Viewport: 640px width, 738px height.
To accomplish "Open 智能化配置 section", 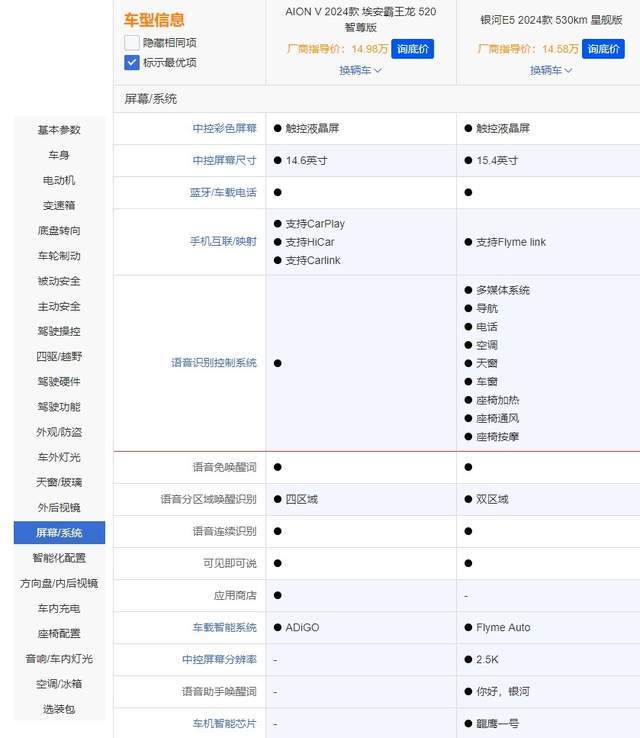I will [59, 558].
